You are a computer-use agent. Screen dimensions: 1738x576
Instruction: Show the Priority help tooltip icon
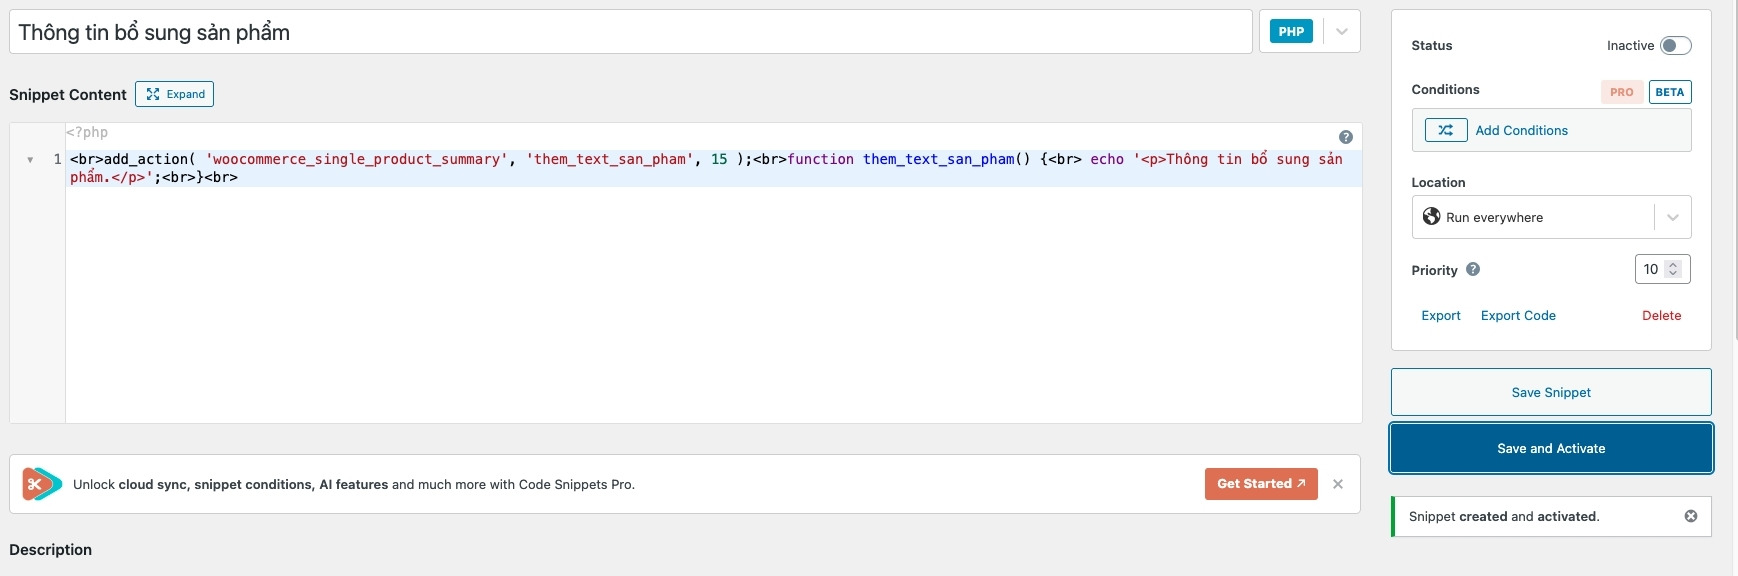pyautogui.click(x=1473, y=269)
